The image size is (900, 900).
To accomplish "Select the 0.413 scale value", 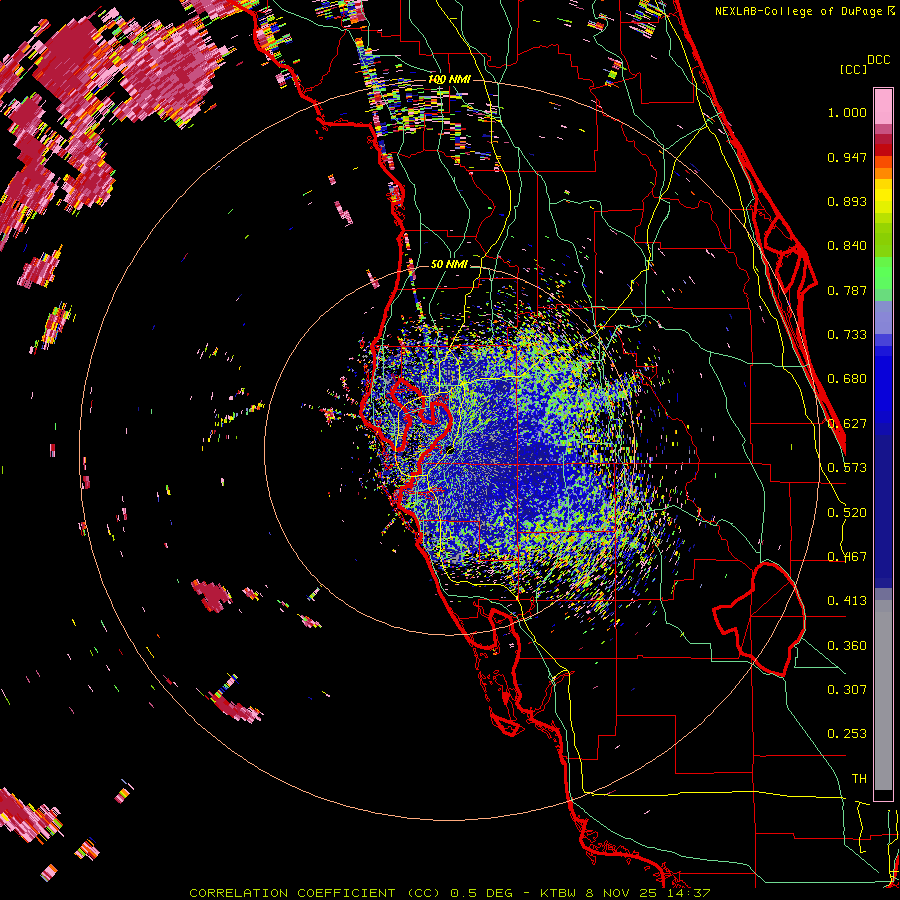I will tap(847, 601).
